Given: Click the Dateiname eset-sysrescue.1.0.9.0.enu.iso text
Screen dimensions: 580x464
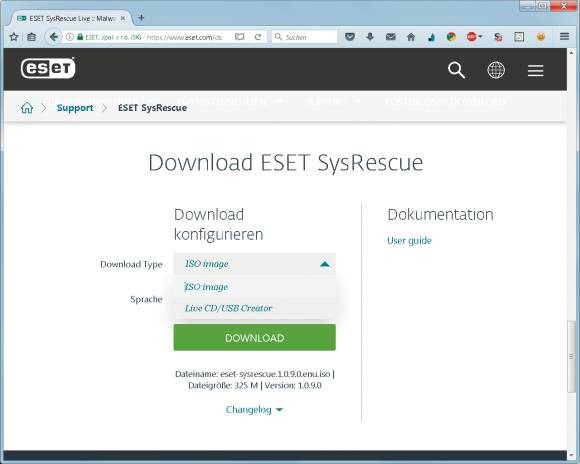Looking at the screenshot, I should (253, 374).
